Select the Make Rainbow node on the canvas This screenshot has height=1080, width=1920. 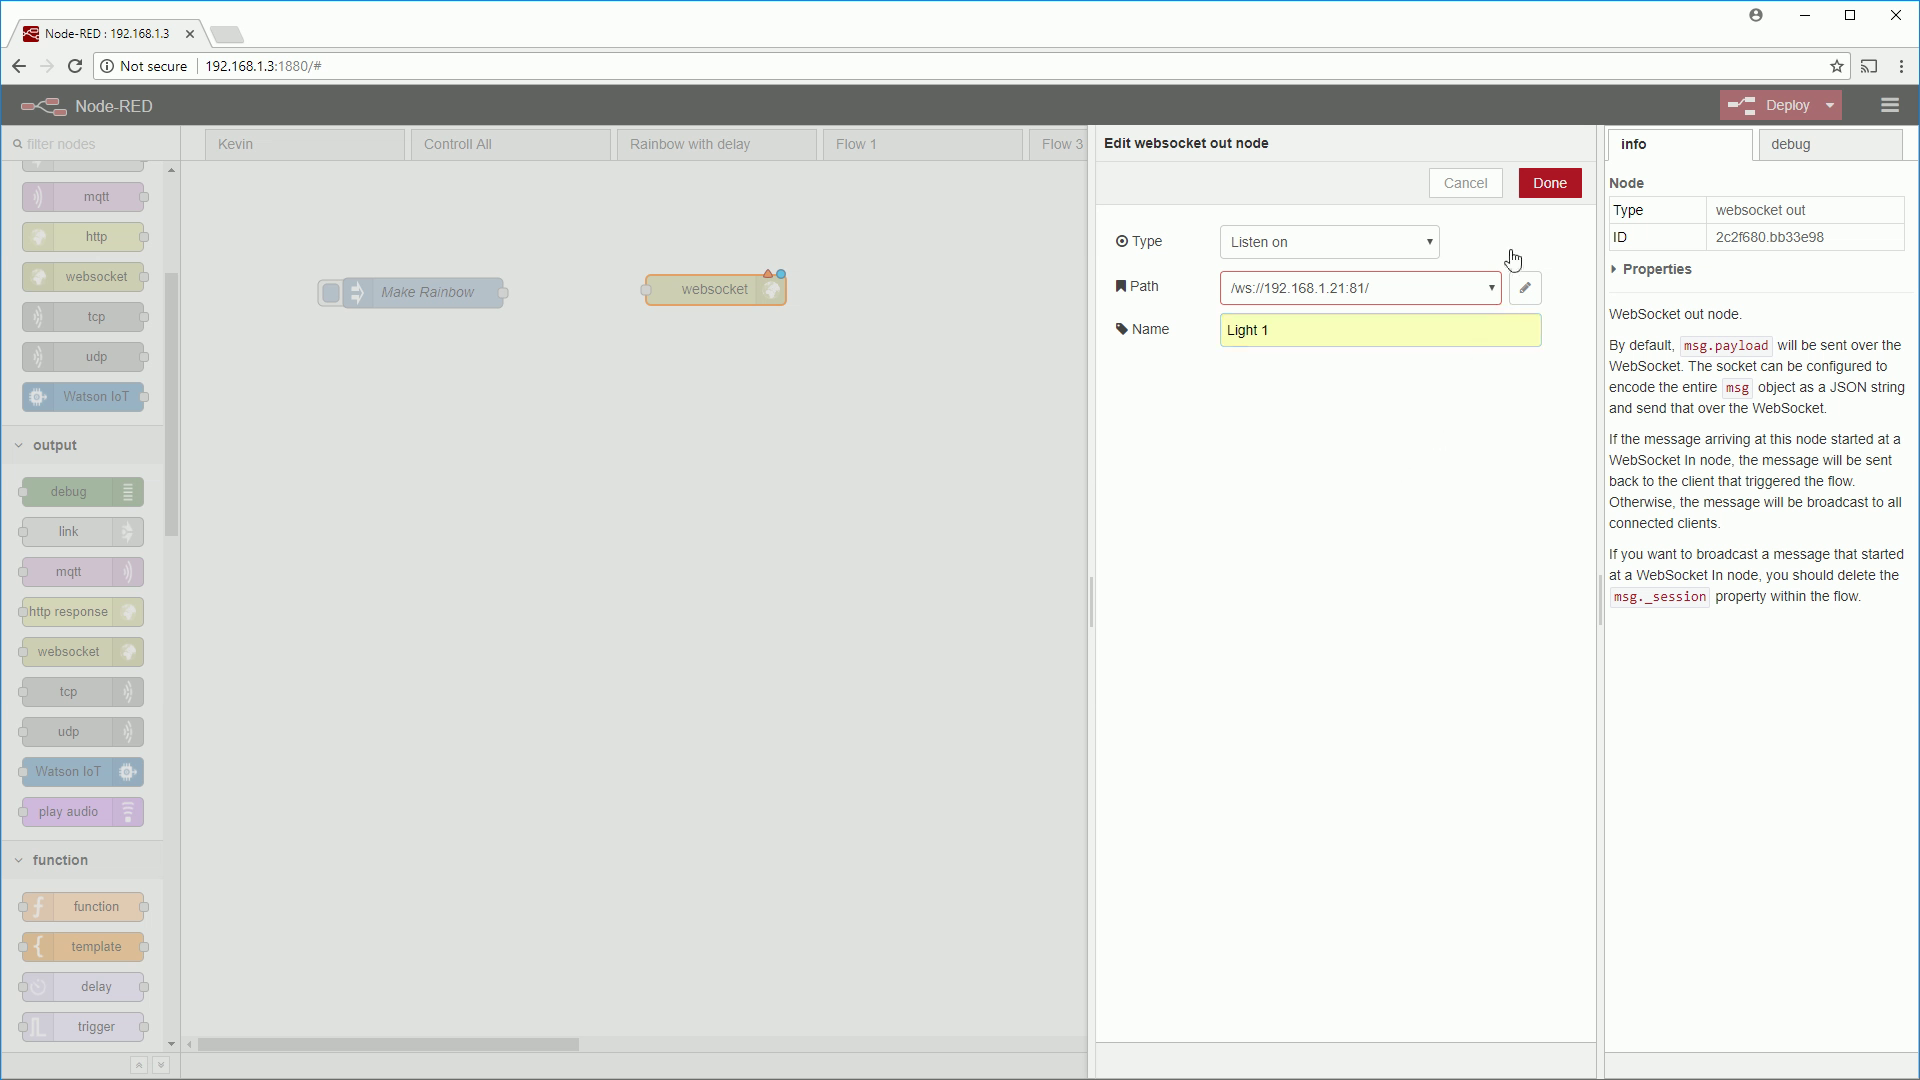[425, 293]
